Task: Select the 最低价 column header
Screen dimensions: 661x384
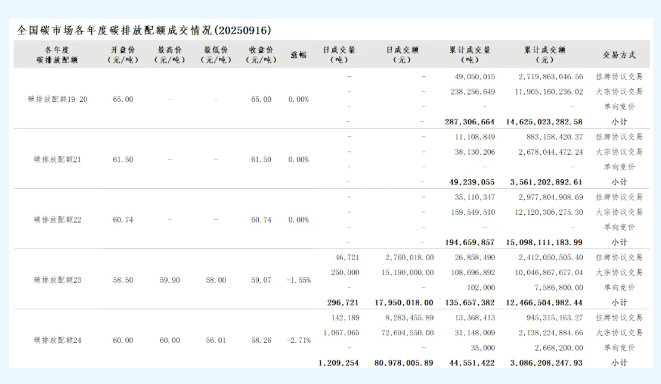Action: [x=216, y=55]
